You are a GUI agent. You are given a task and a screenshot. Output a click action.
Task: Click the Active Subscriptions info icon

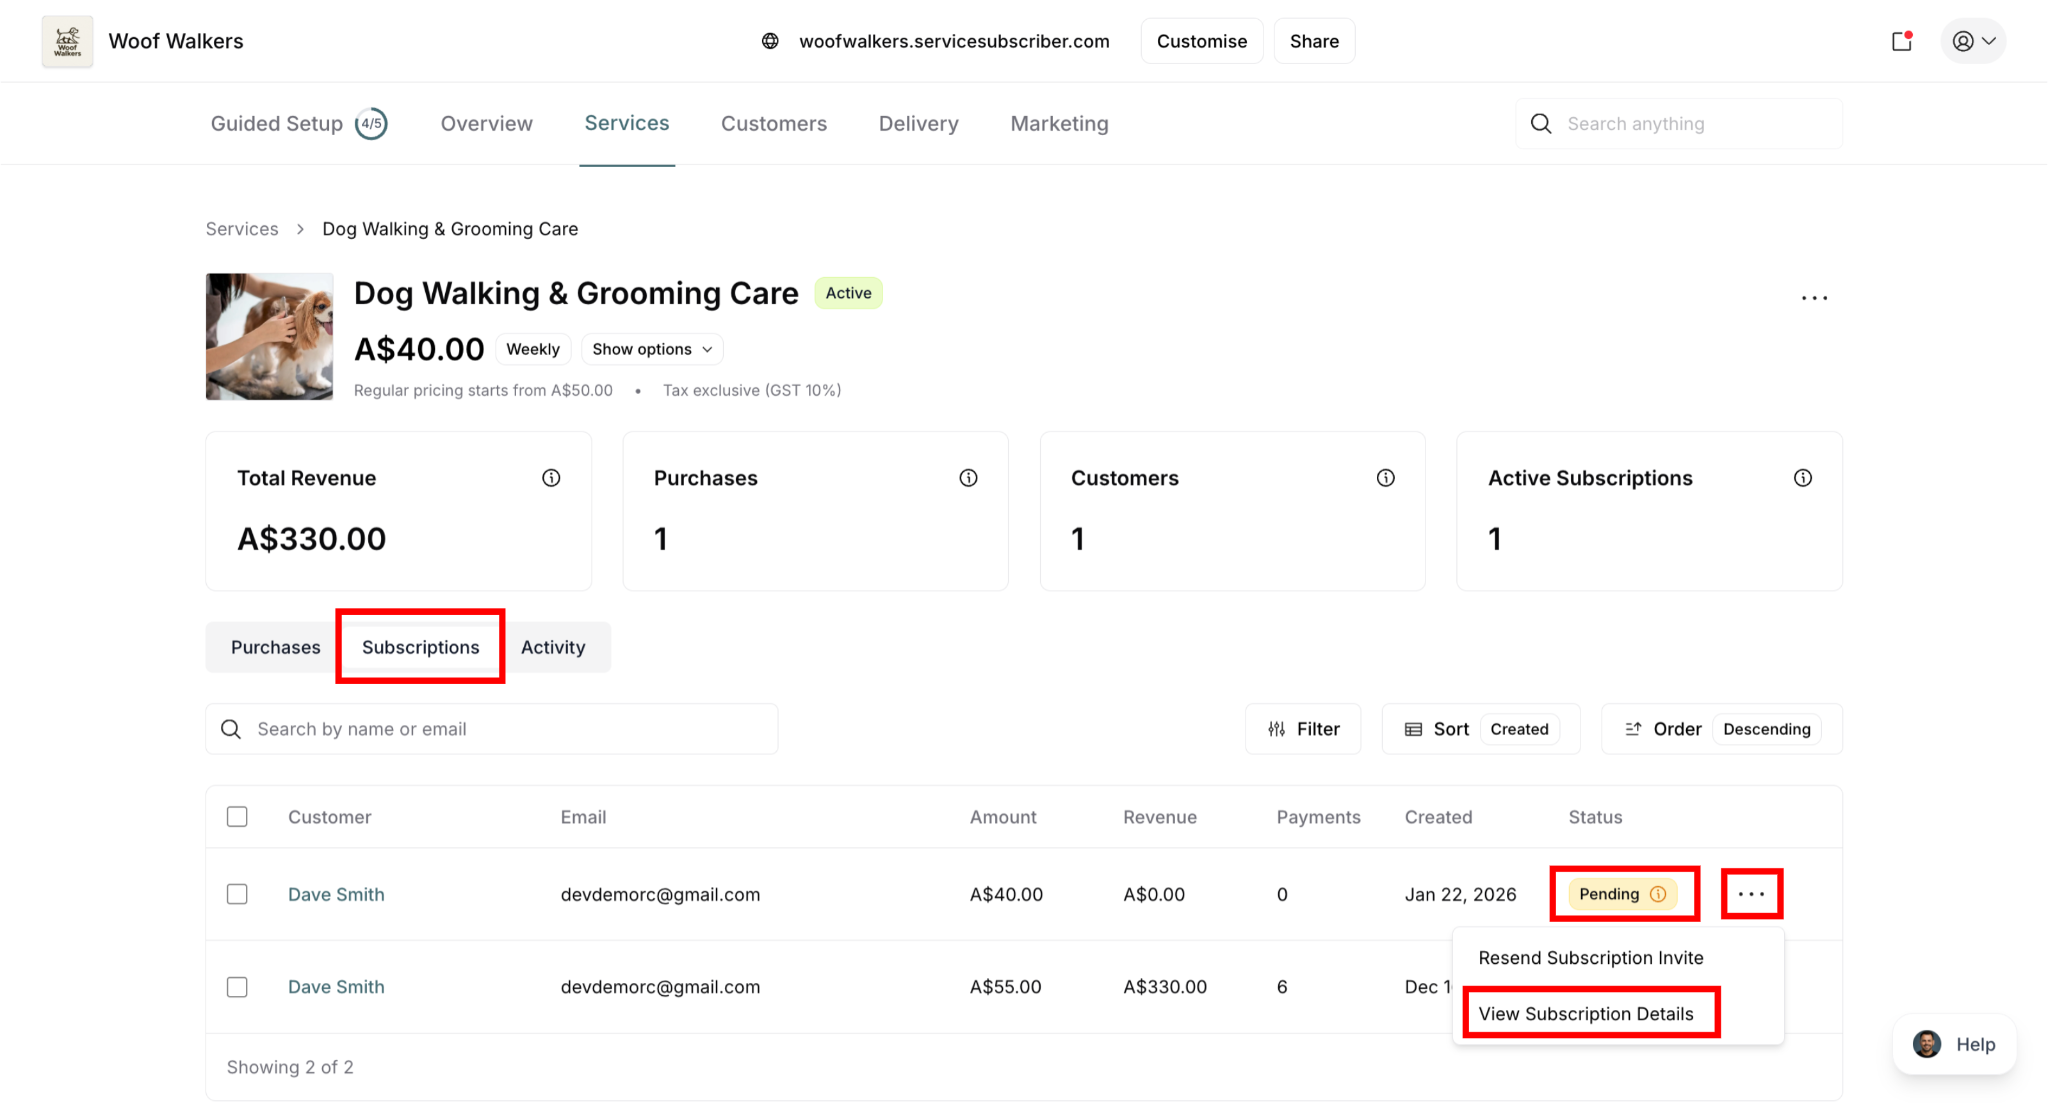(1802, 478)
